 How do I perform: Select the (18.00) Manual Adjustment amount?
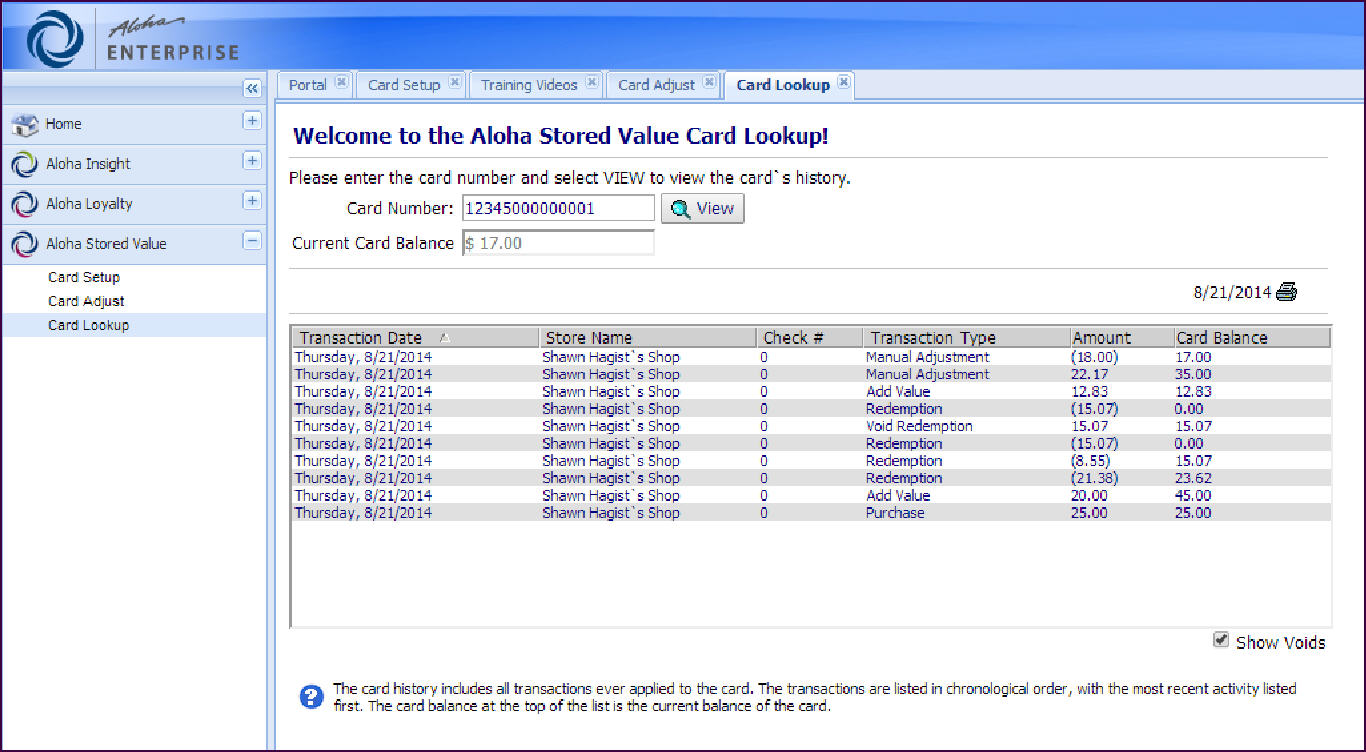[x=1094, y=357]
